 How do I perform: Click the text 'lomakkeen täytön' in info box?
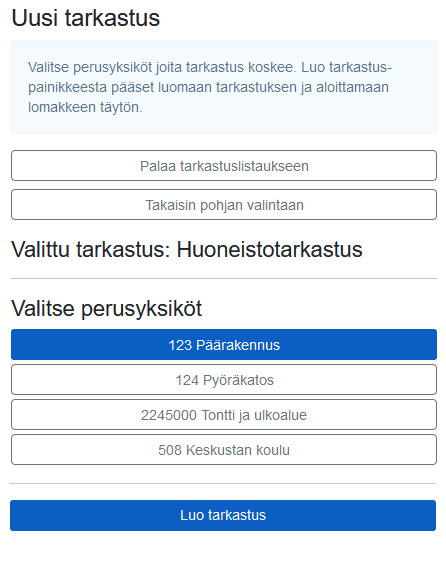pyautogui.click(x=85, y=107)
